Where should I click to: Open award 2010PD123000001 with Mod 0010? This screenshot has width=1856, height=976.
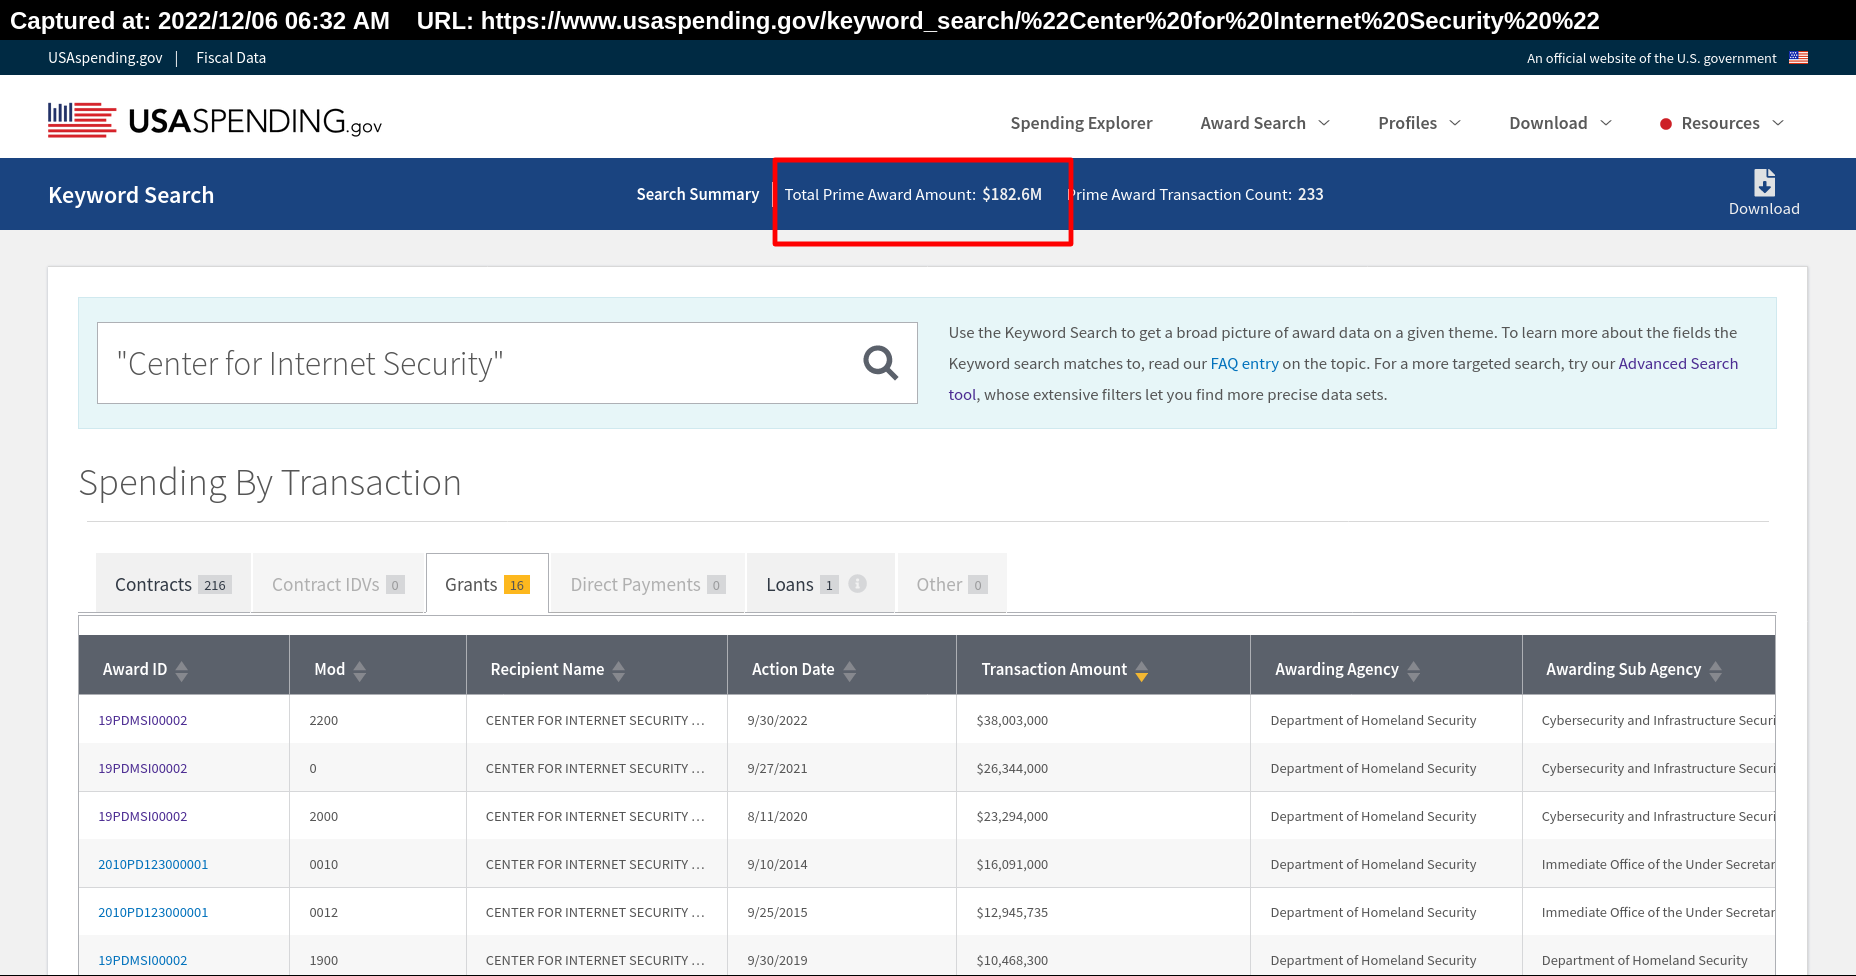coord(153,864)
